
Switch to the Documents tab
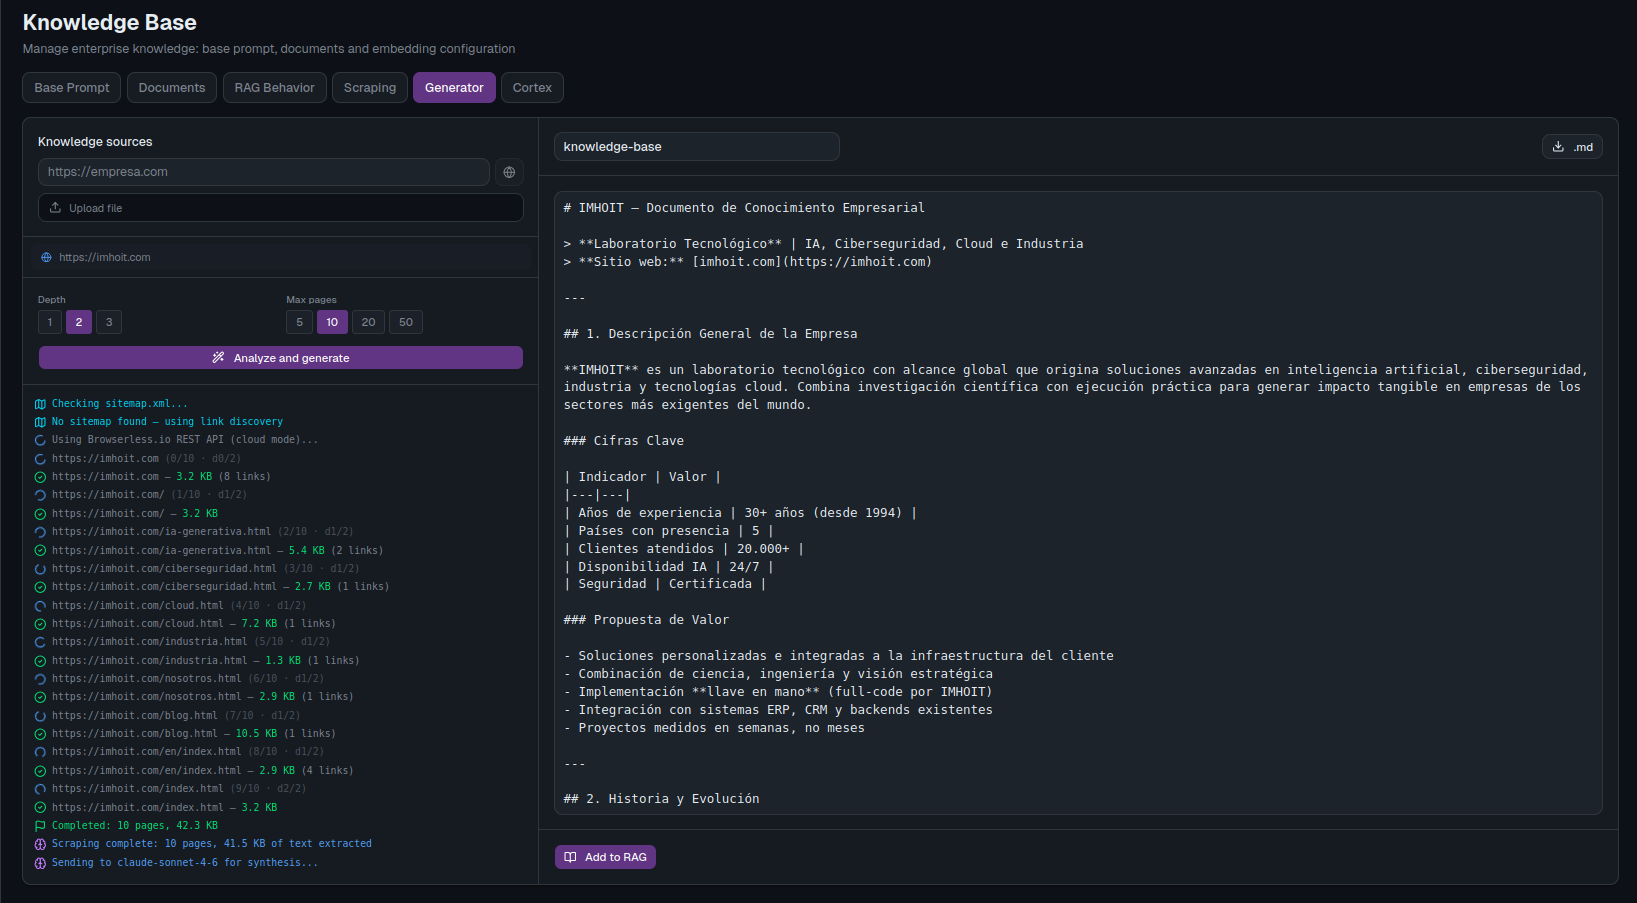coord(172,88)
